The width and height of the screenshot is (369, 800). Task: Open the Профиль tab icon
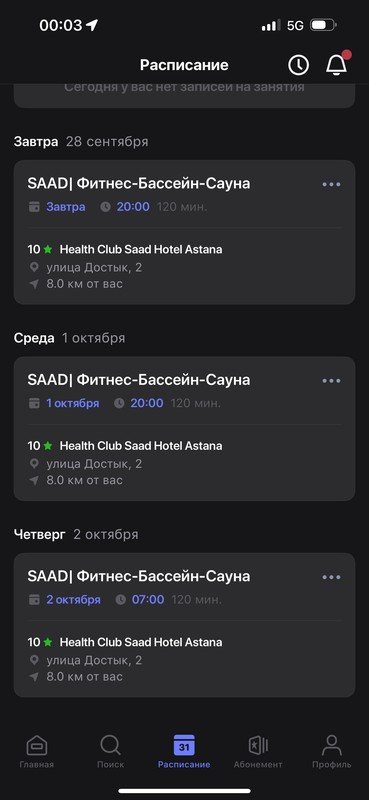(x=332, y=745)
